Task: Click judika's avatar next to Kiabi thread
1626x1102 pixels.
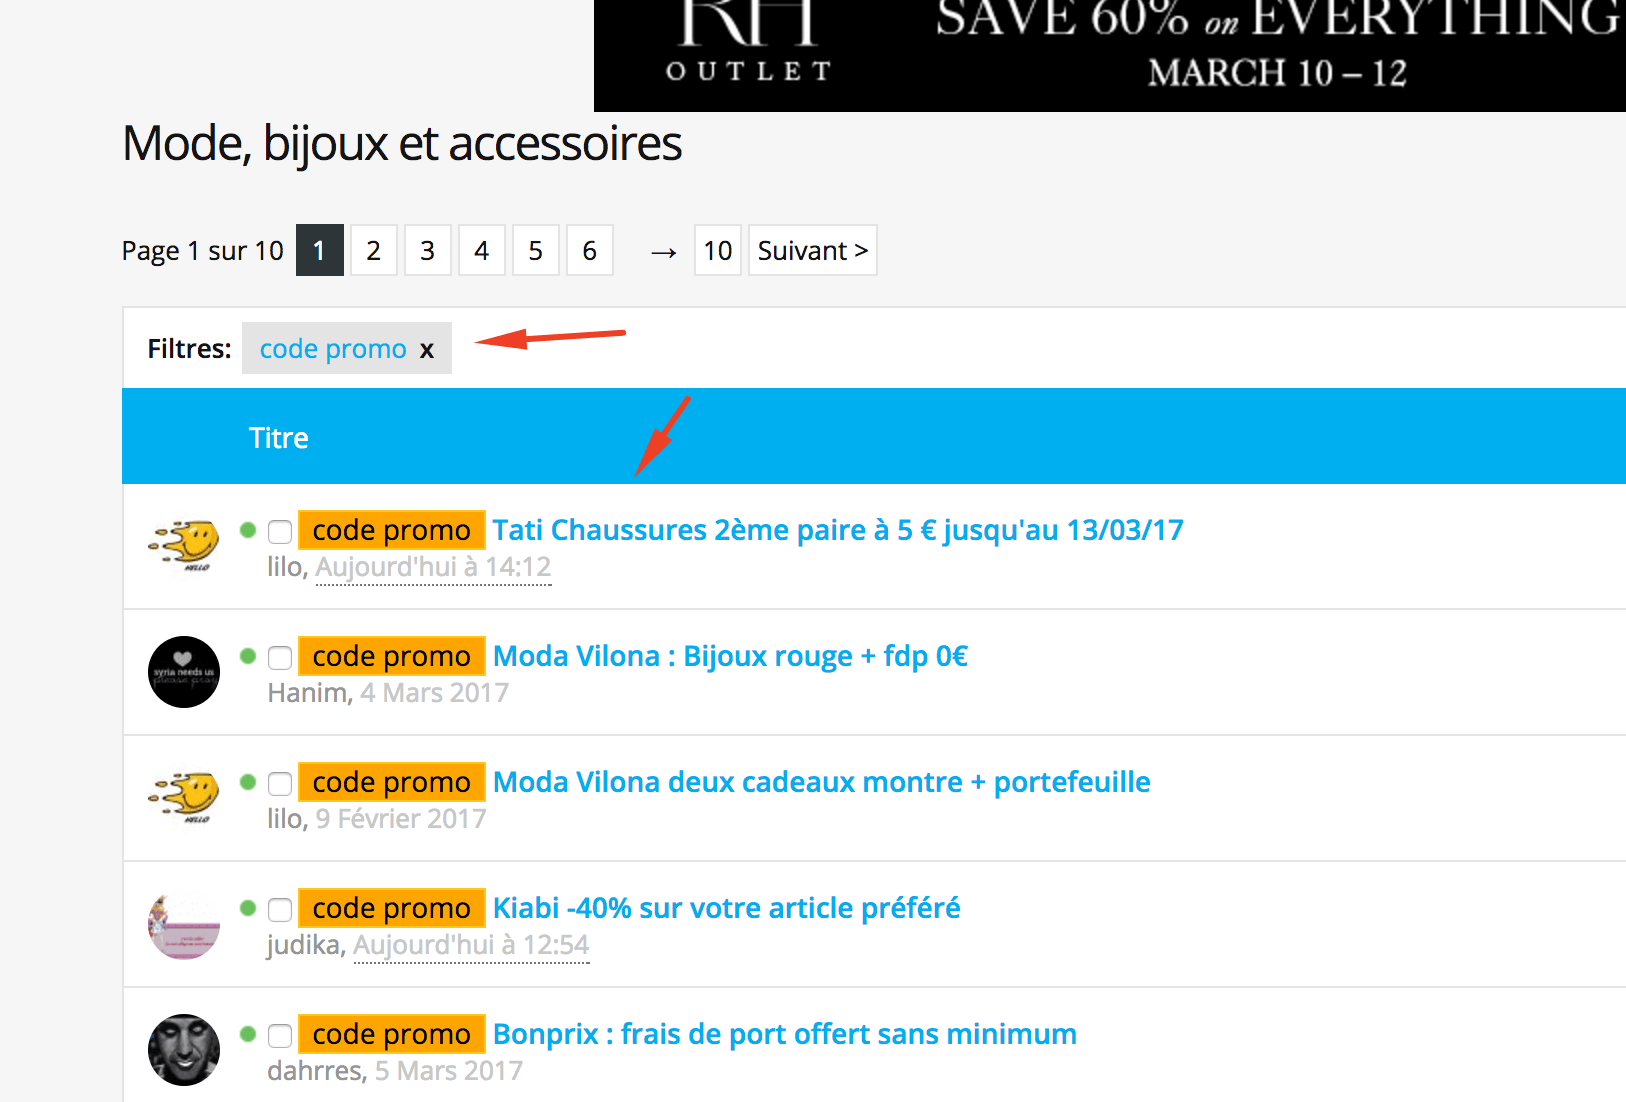Action: click(x=184, y=924)
